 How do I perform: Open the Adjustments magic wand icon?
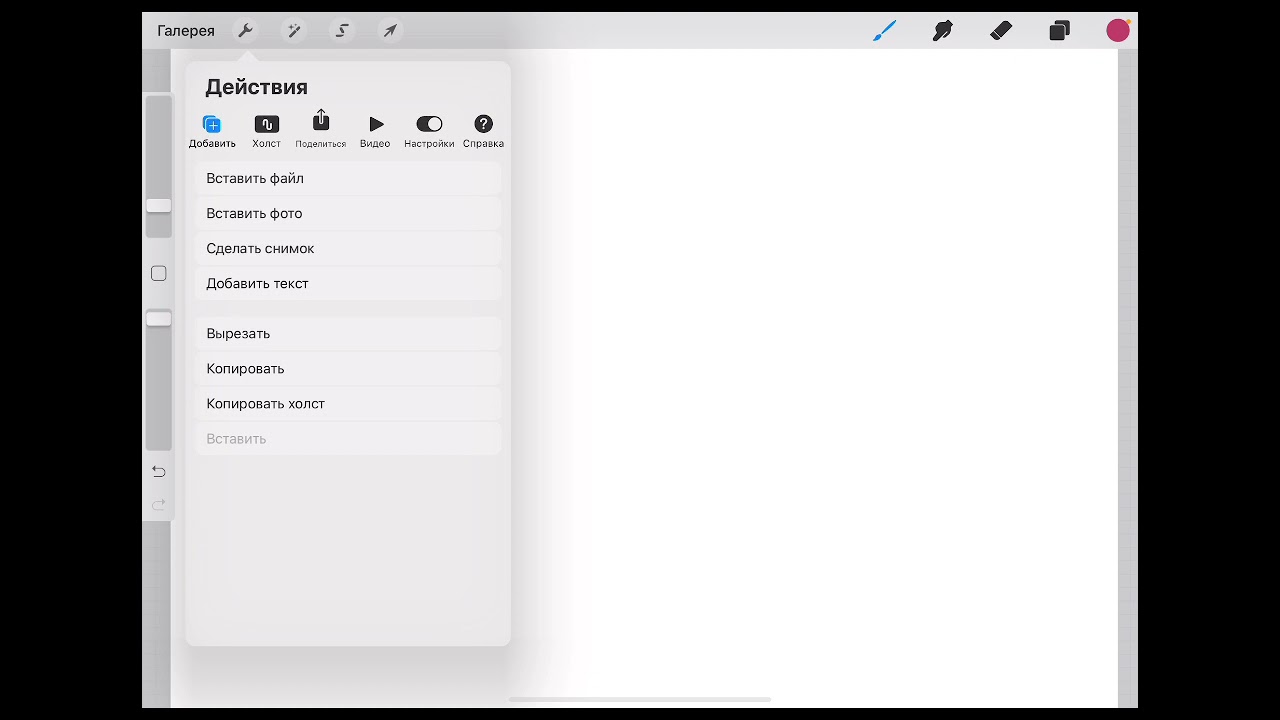pos(294,31)
